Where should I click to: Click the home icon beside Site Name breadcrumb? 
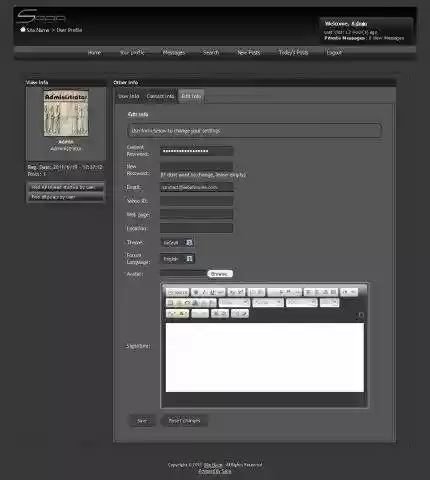click(x=23, y=30)
